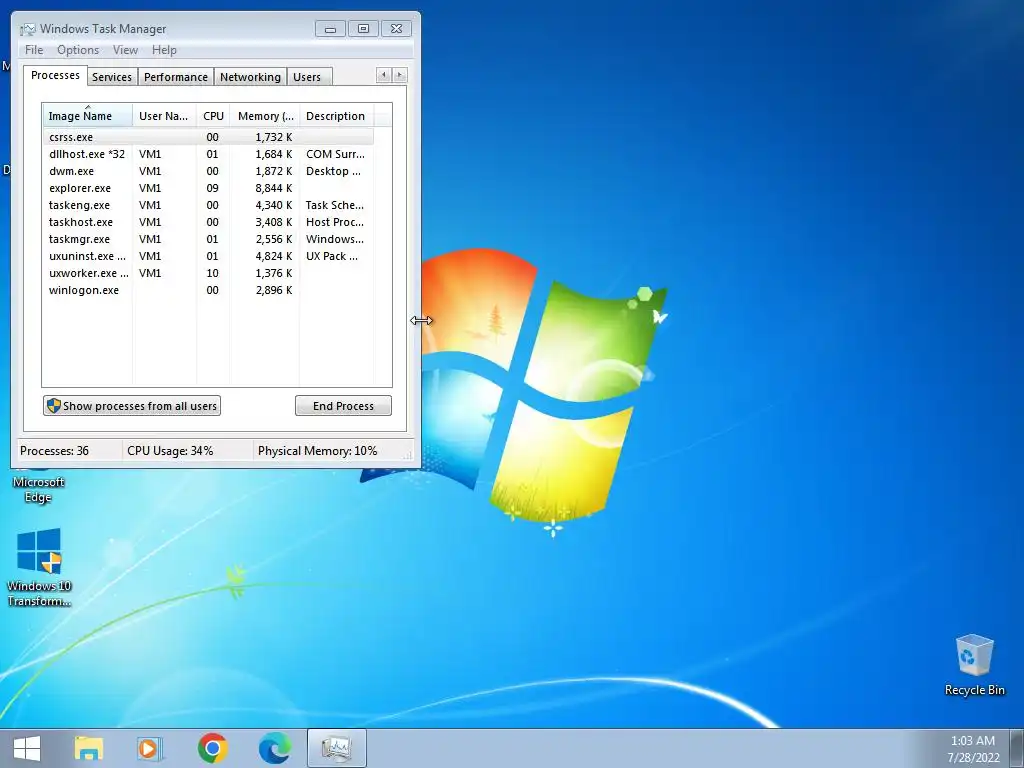Screen dimensions: 1024x768
Task: Sort by Image Name column header
Action: click(x=88, y=116)
